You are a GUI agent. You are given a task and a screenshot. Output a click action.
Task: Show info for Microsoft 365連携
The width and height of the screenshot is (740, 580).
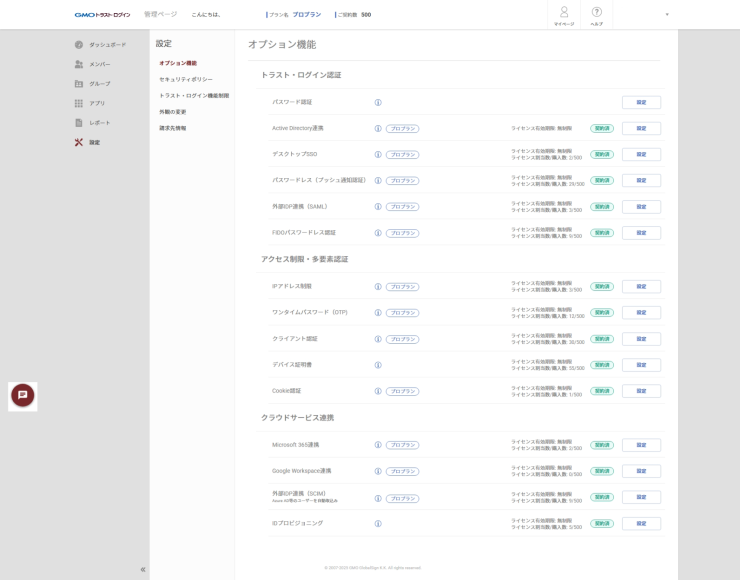tap(378, 445)
